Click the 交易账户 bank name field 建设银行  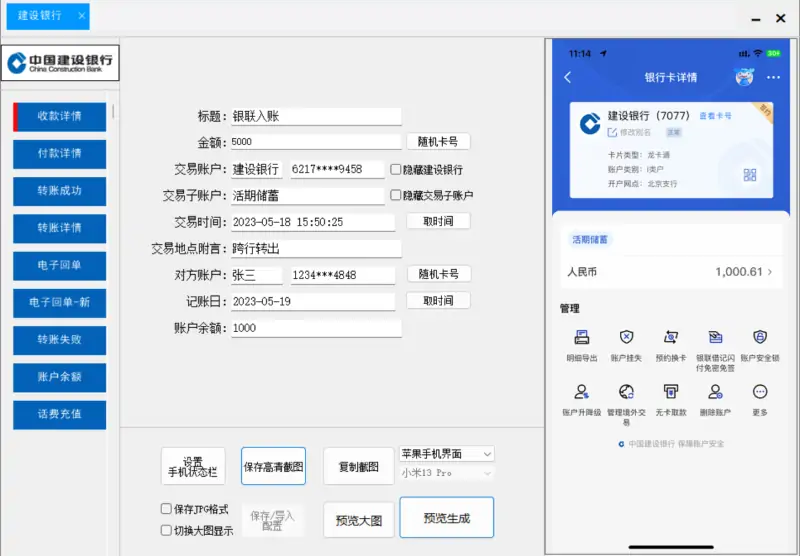click(x=256, y=169)
